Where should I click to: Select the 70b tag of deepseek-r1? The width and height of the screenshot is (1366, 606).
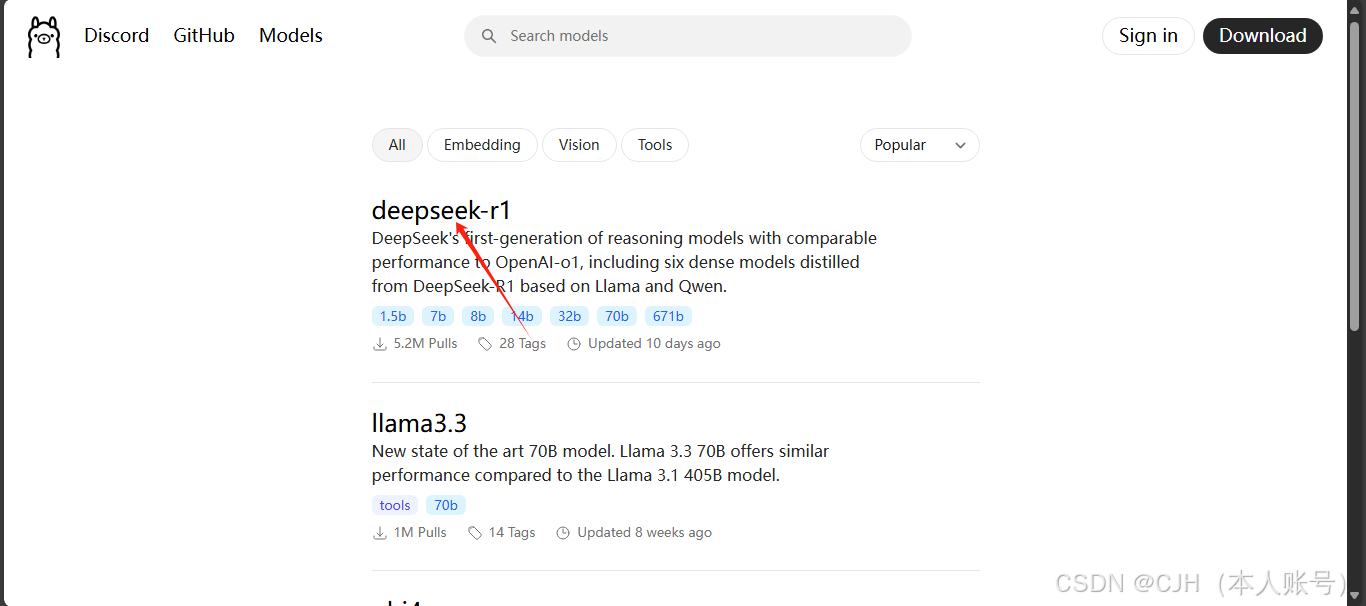617,316
